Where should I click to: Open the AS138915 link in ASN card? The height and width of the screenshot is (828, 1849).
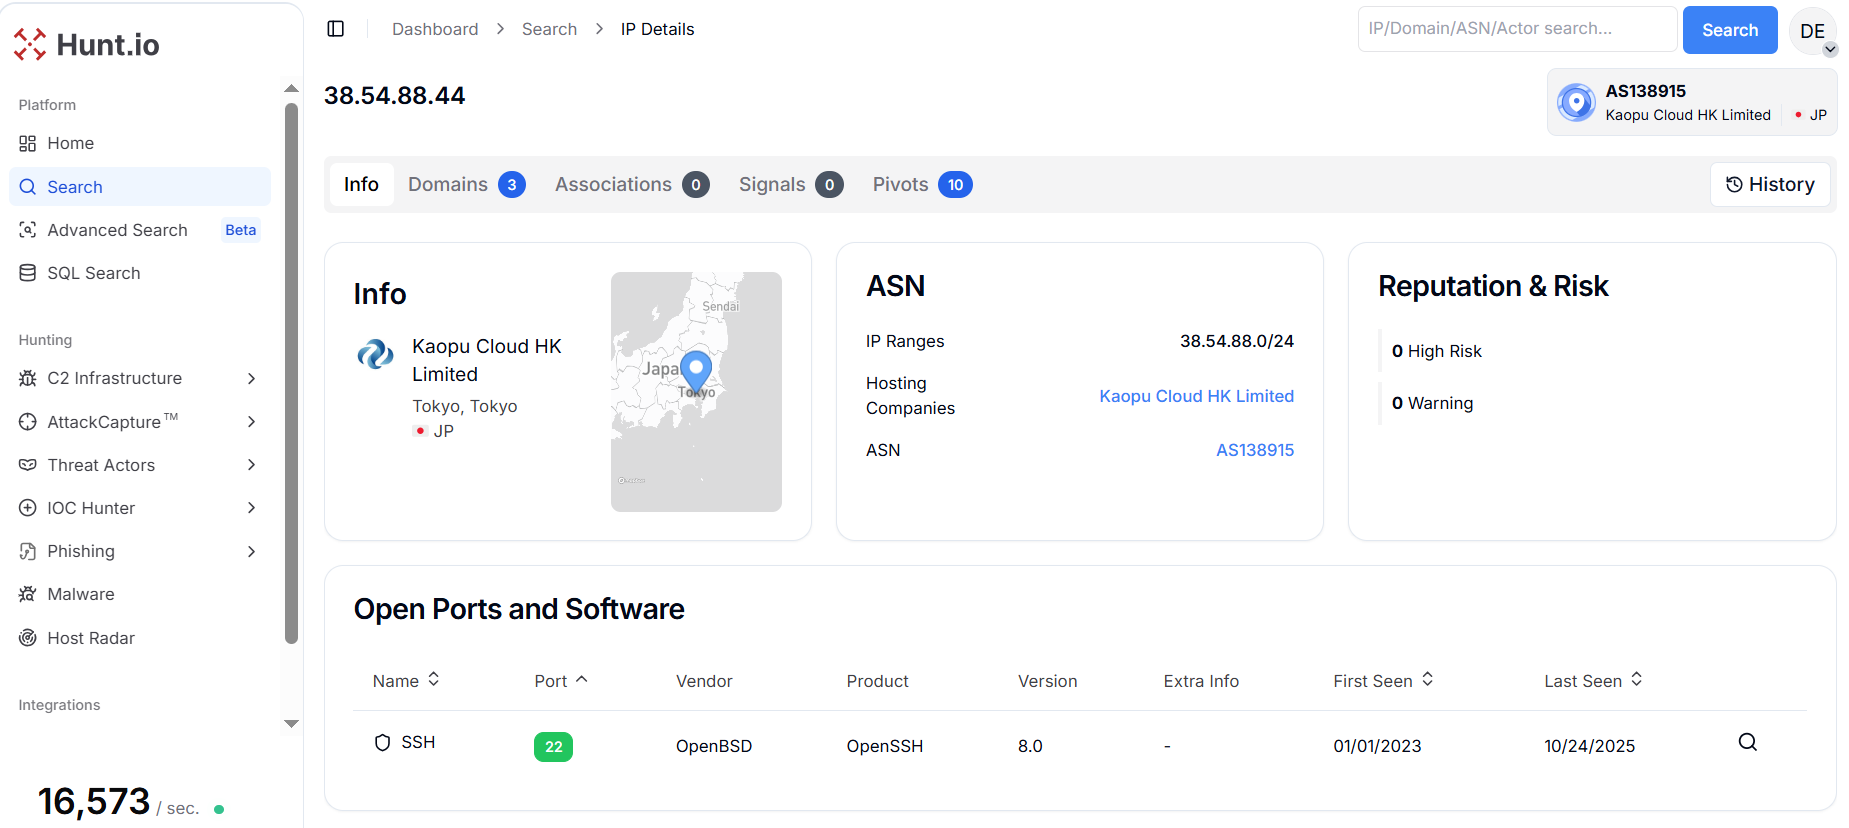[1254, 450]
